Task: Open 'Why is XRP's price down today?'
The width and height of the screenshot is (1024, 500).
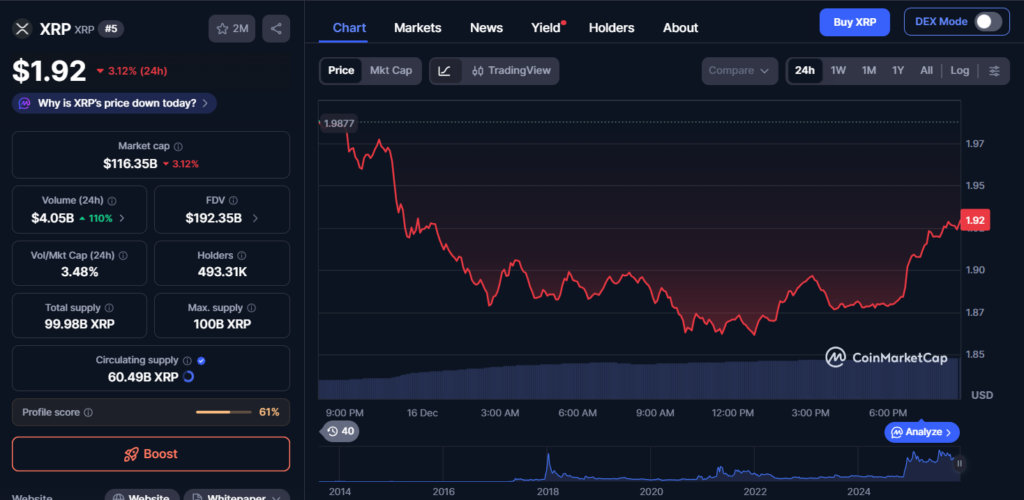Action: [x=114, y=103]
